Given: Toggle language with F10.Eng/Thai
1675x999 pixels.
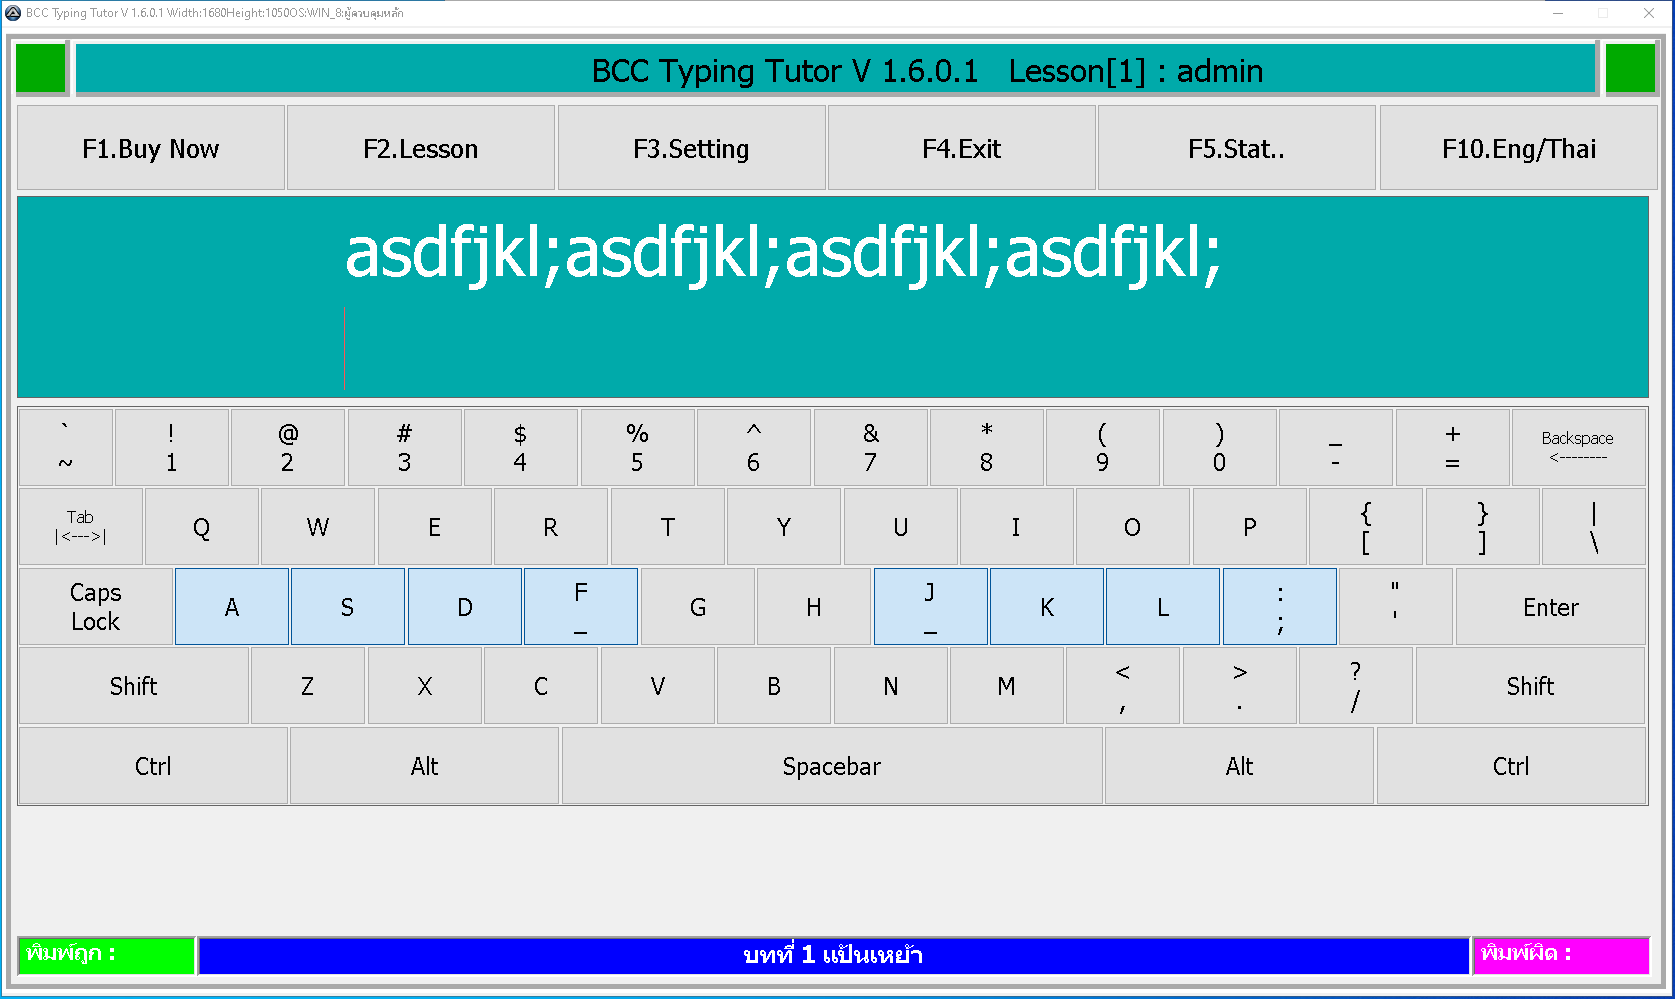Looking at the screenshot, I should click(x=1518, y=148).
